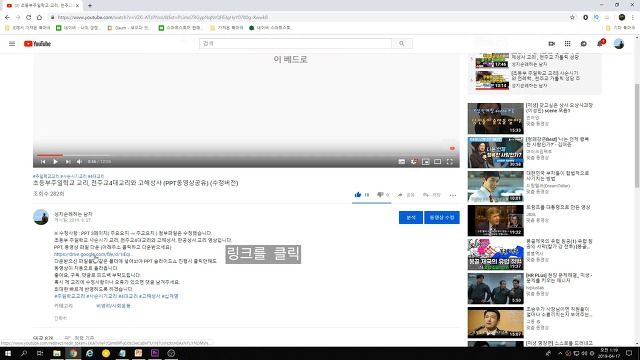Toggle subtitles in the player

[x=402, y=162]
